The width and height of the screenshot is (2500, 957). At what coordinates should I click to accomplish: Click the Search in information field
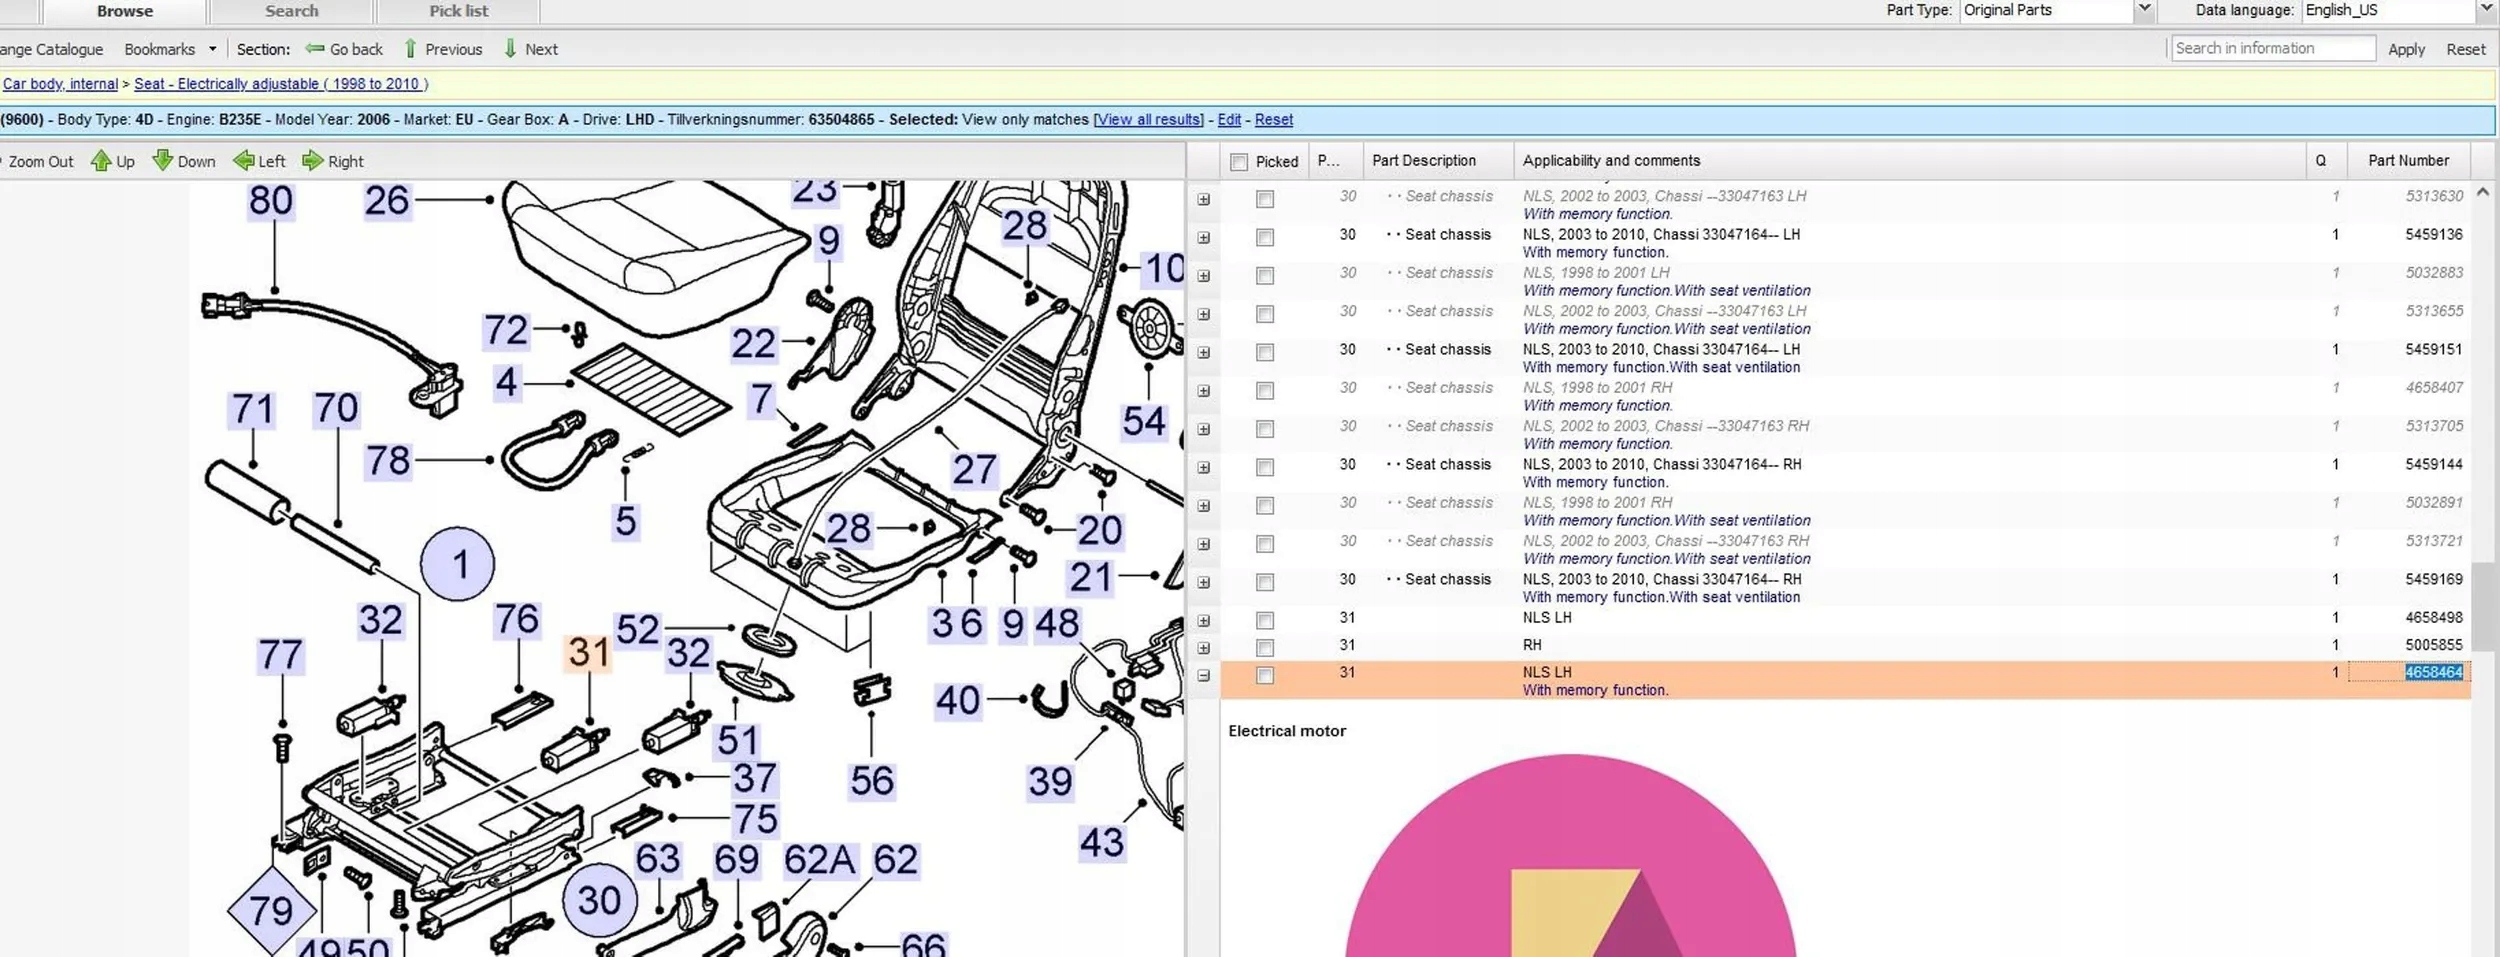click(2272, 49)
